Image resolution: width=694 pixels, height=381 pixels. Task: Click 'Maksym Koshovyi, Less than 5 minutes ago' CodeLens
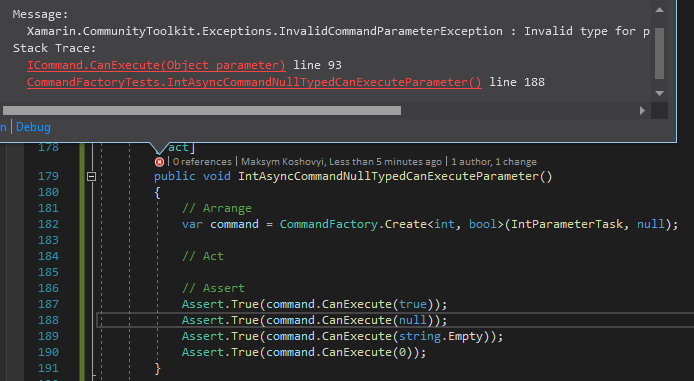[x=341, y=162]
